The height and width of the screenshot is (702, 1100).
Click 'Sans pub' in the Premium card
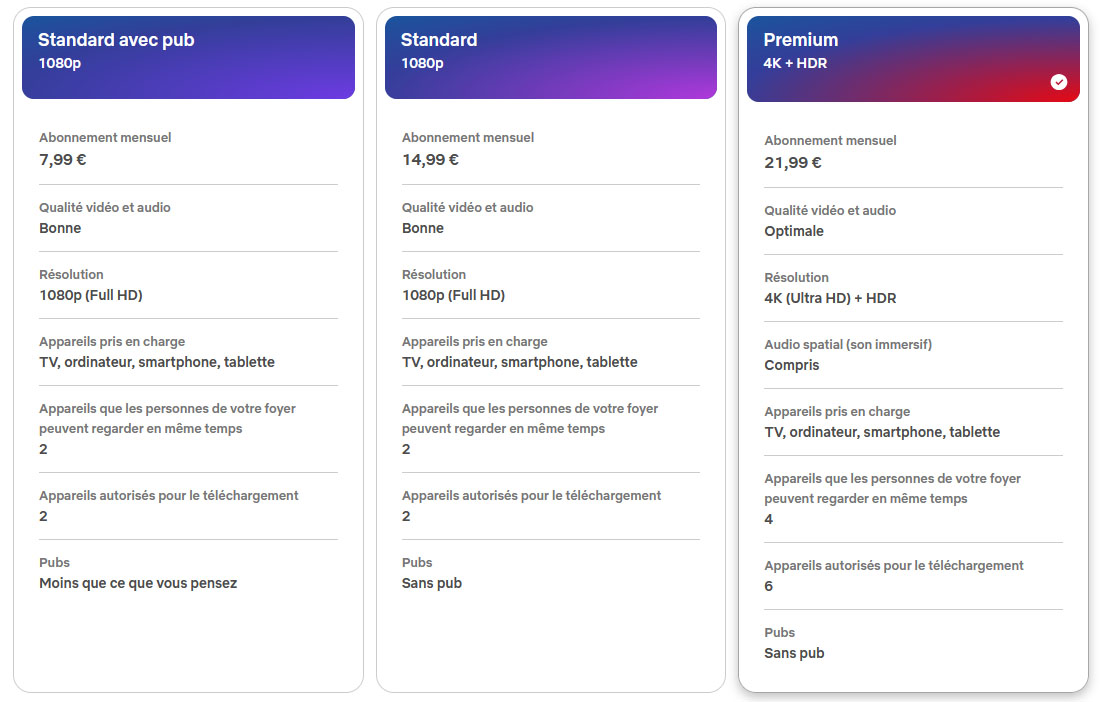pyautogui.click(x=794, y=654)
